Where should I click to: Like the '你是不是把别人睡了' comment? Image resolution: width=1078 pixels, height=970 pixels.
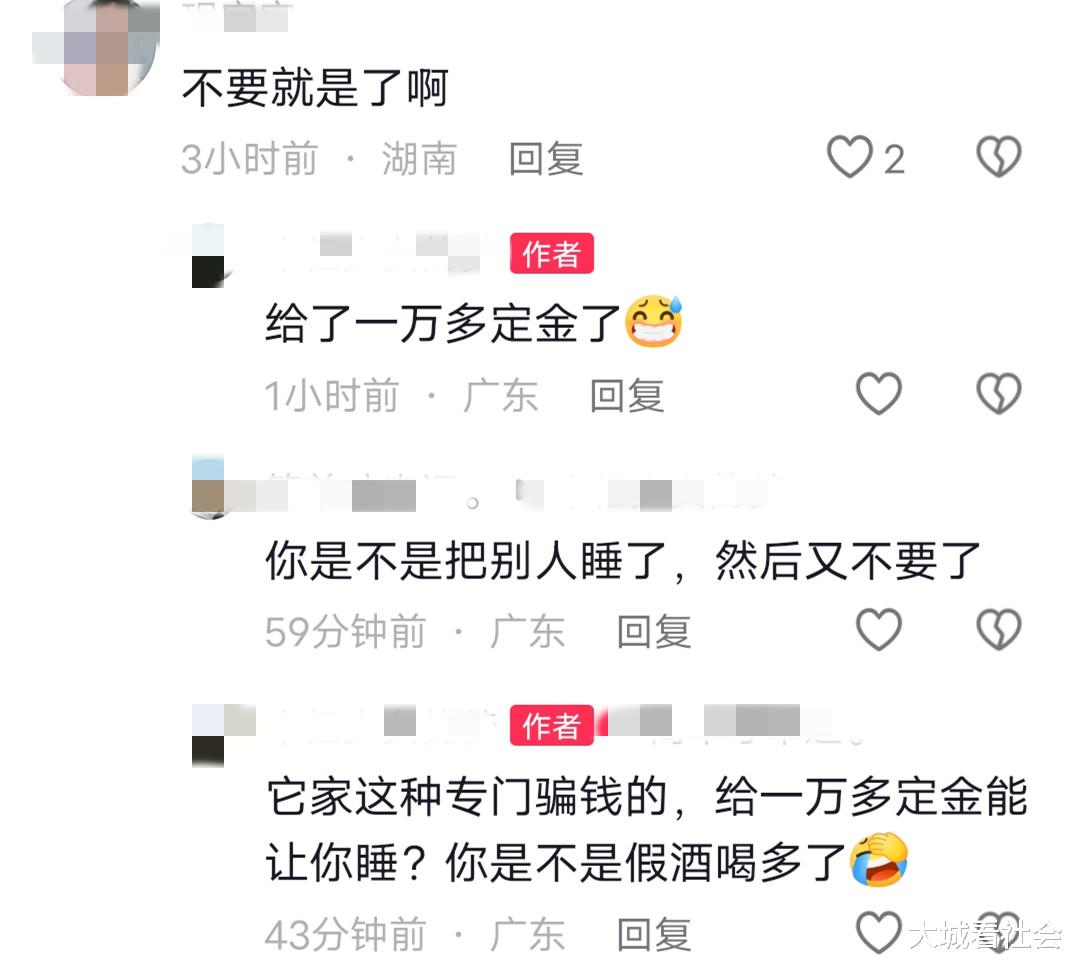click(x=879, y=630)
